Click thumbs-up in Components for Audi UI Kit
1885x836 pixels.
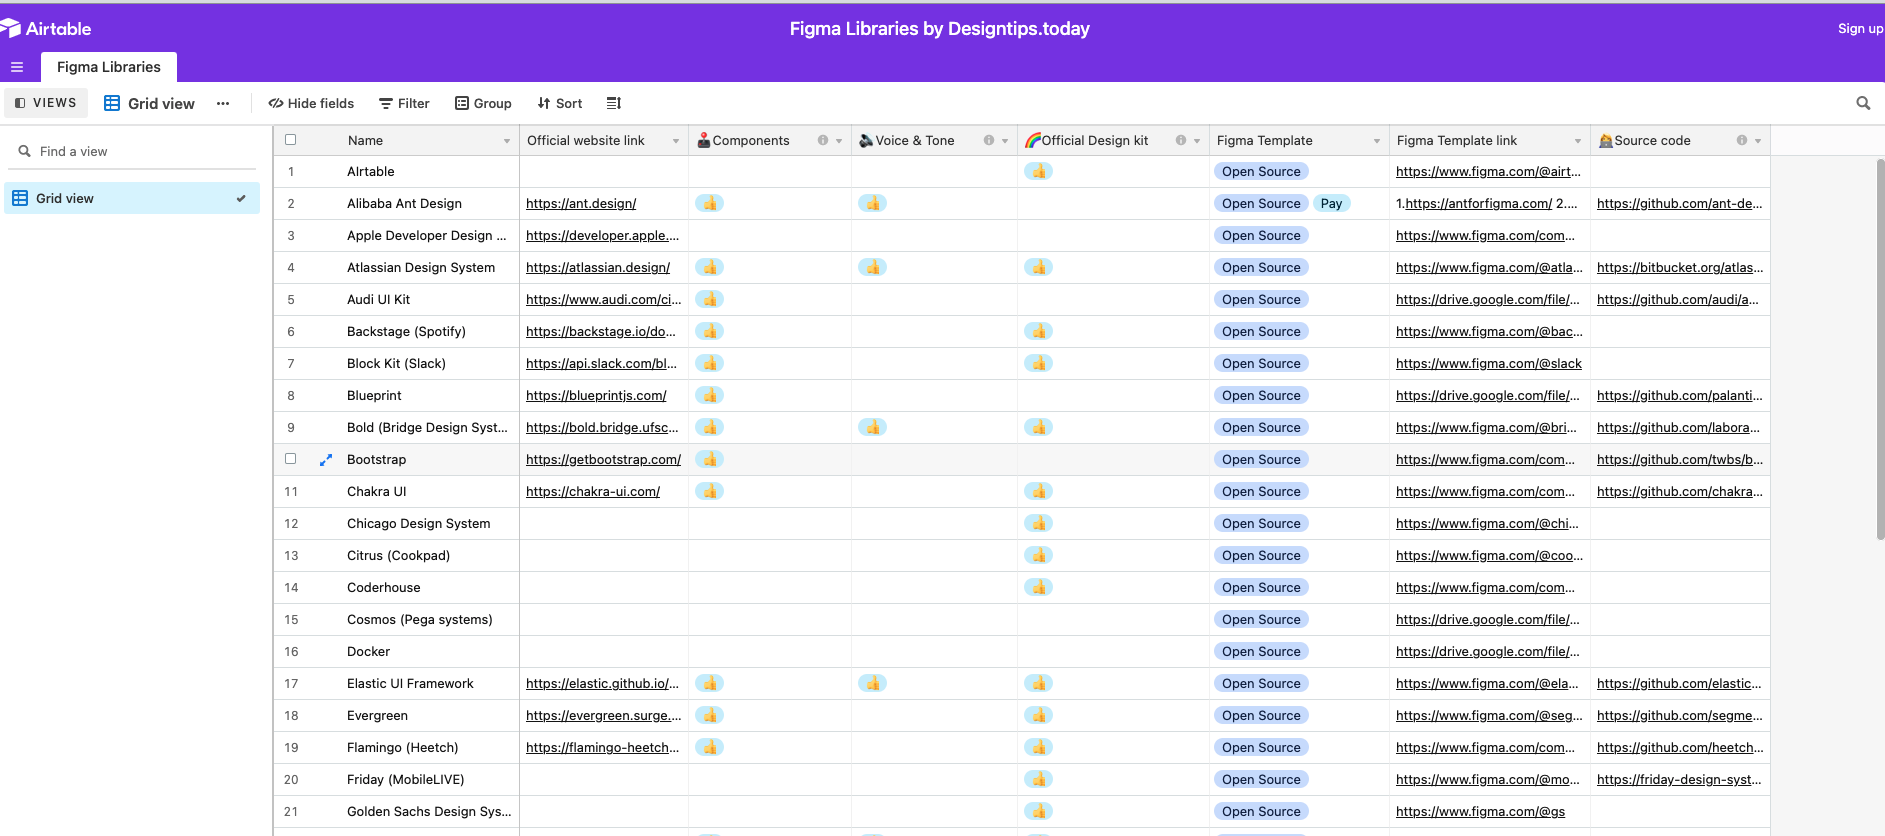click(710, 299)
